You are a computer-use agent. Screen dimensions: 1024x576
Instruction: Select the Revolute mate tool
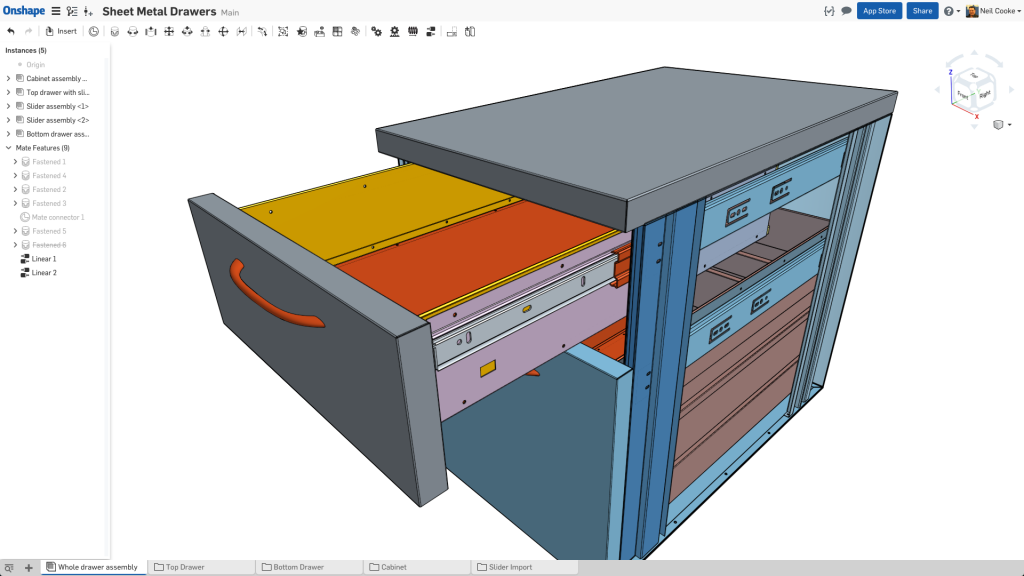click(133, 31)
